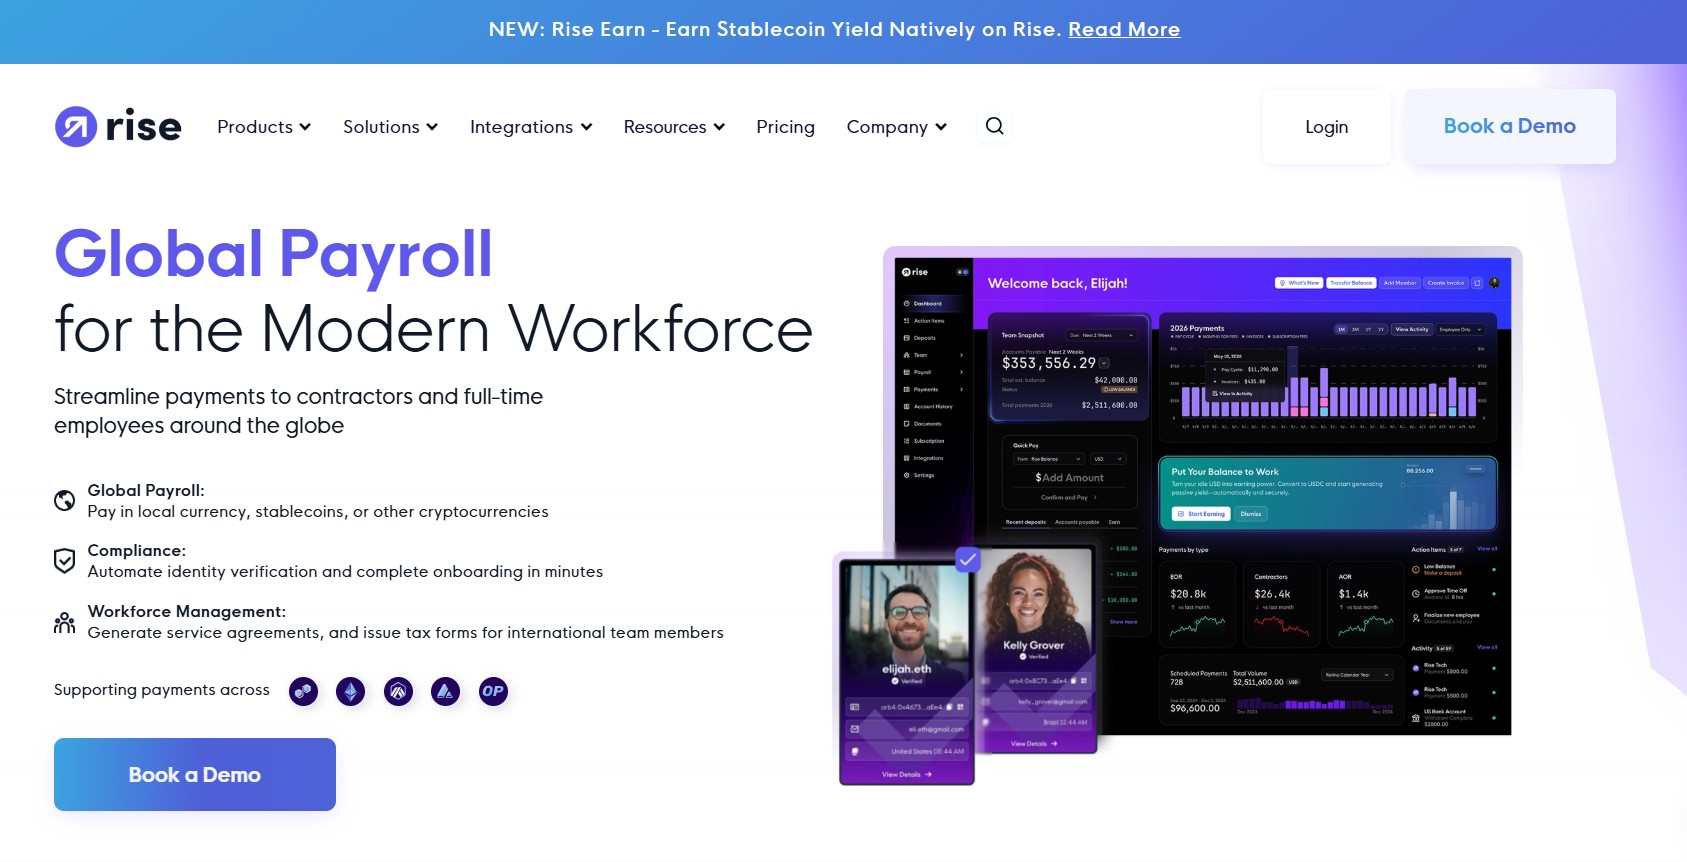Click the checkmark badge on Kelly Grover's card
Image resolution: width=1687 pixels, height=862 pixels.
pyautogui.click(x=967, y=560)
